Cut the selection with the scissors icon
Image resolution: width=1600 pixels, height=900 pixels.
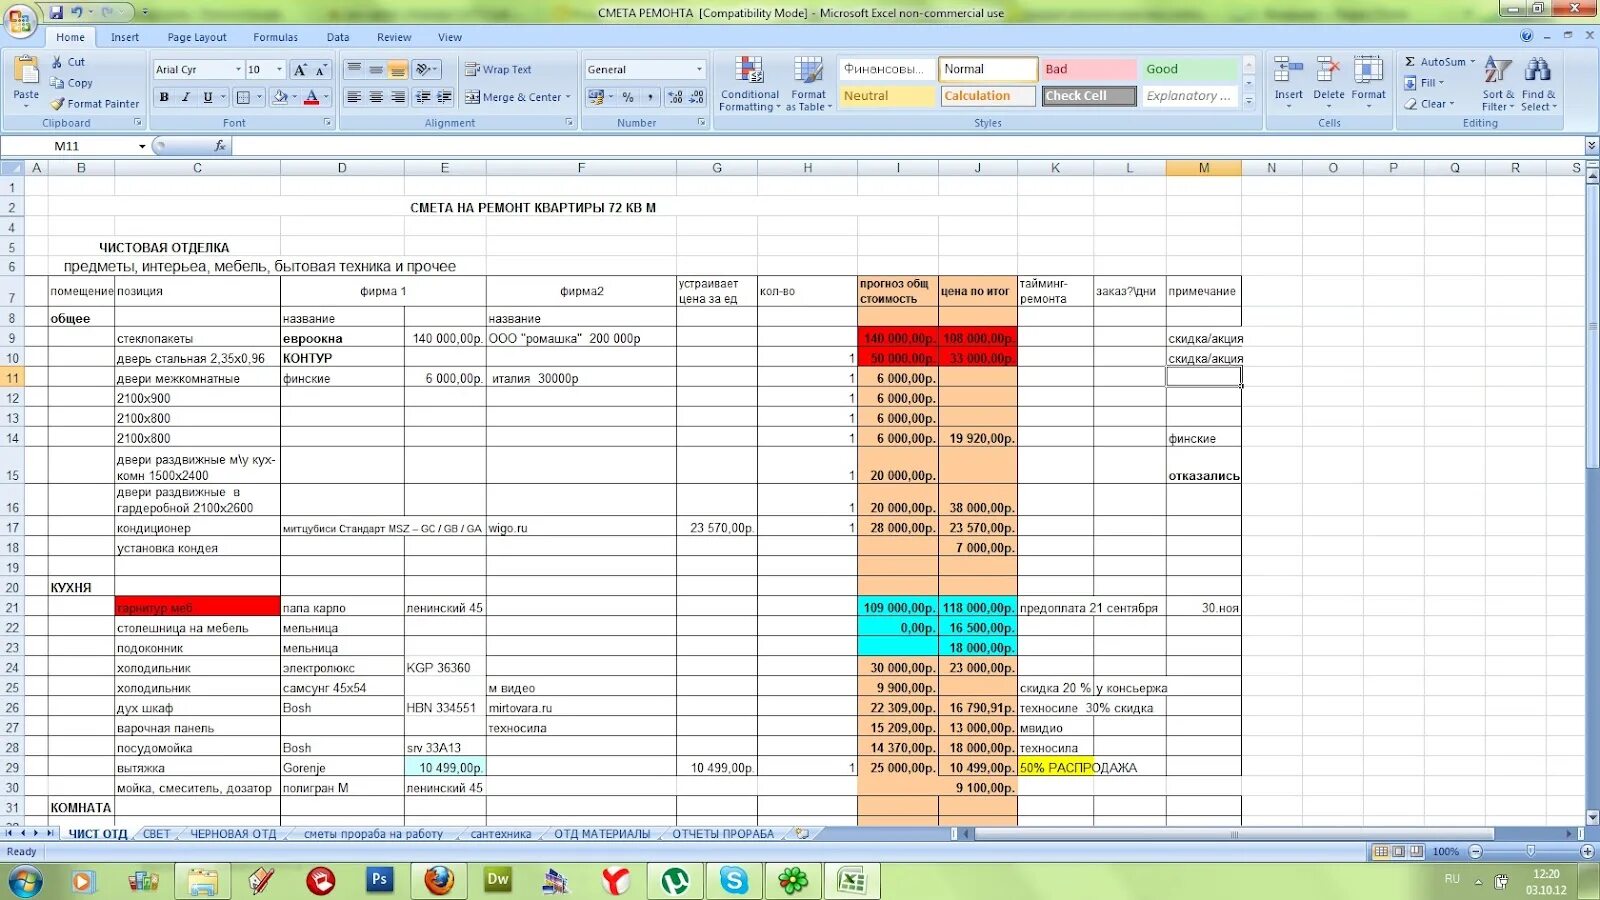57,62
